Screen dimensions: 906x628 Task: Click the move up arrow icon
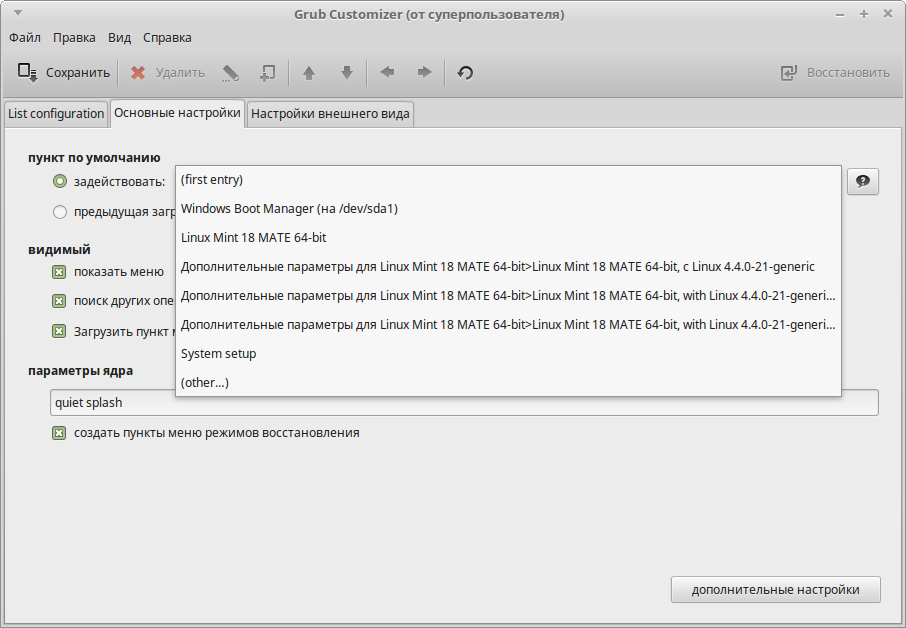coord(309,73)
